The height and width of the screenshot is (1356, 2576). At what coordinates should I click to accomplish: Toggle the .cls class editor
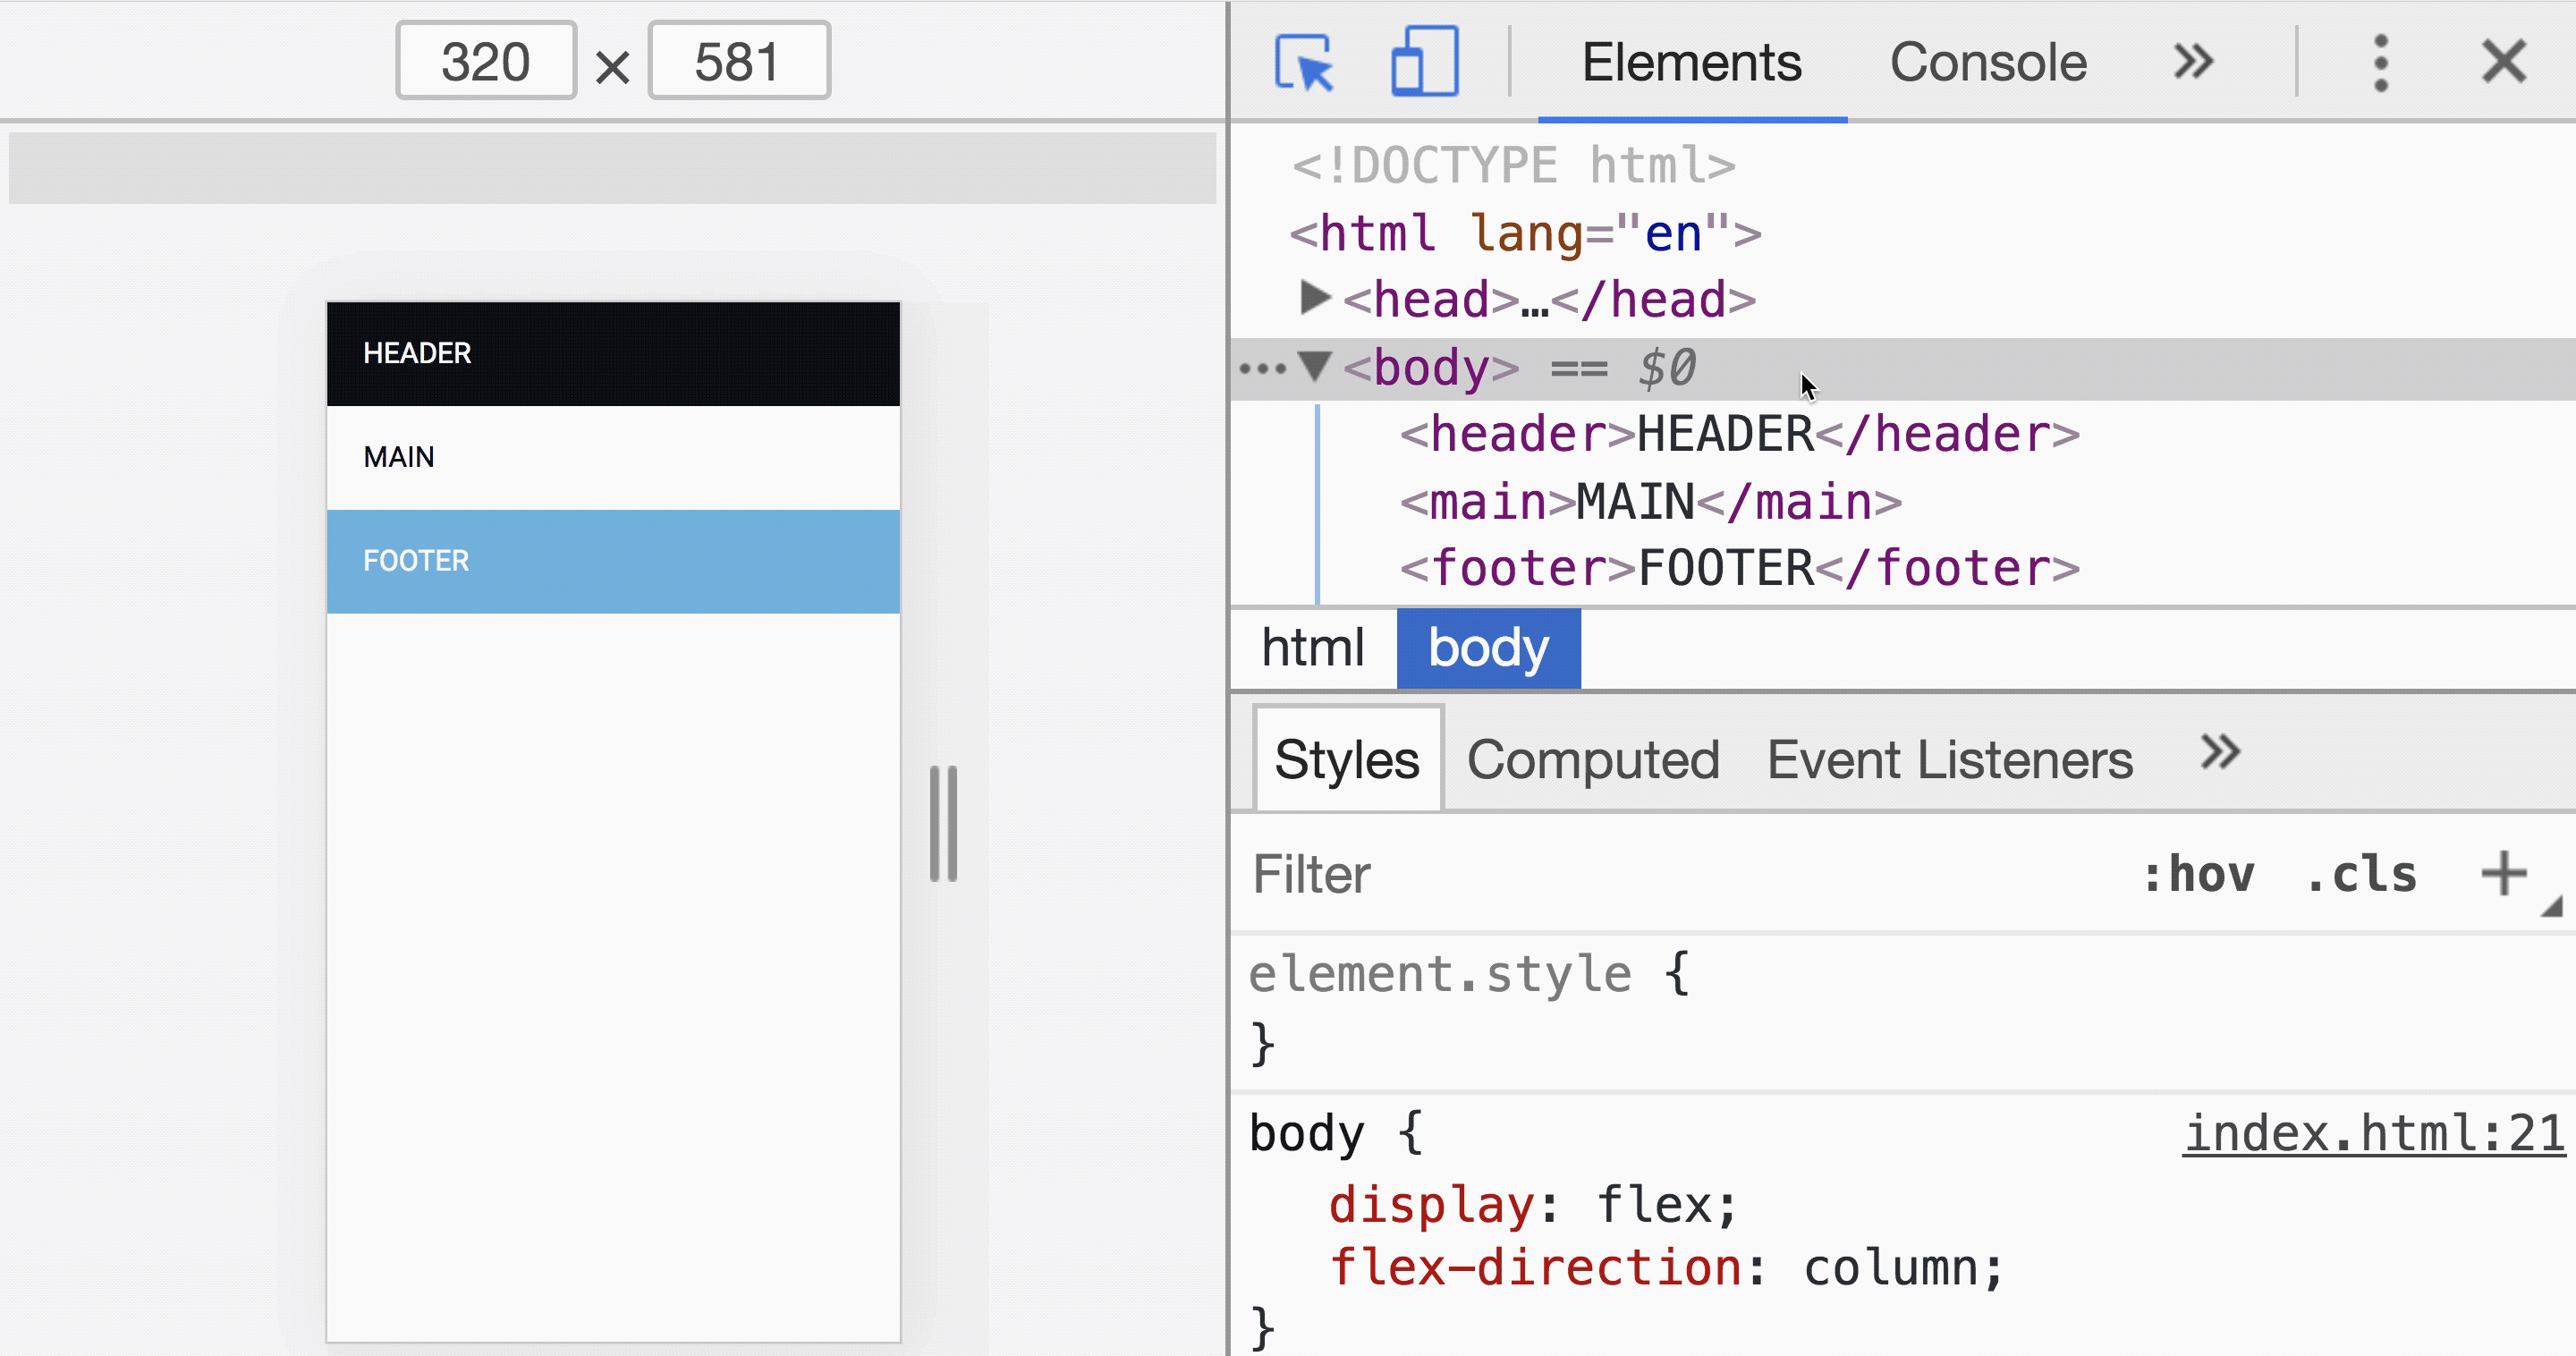click(x=2361, y=874)
